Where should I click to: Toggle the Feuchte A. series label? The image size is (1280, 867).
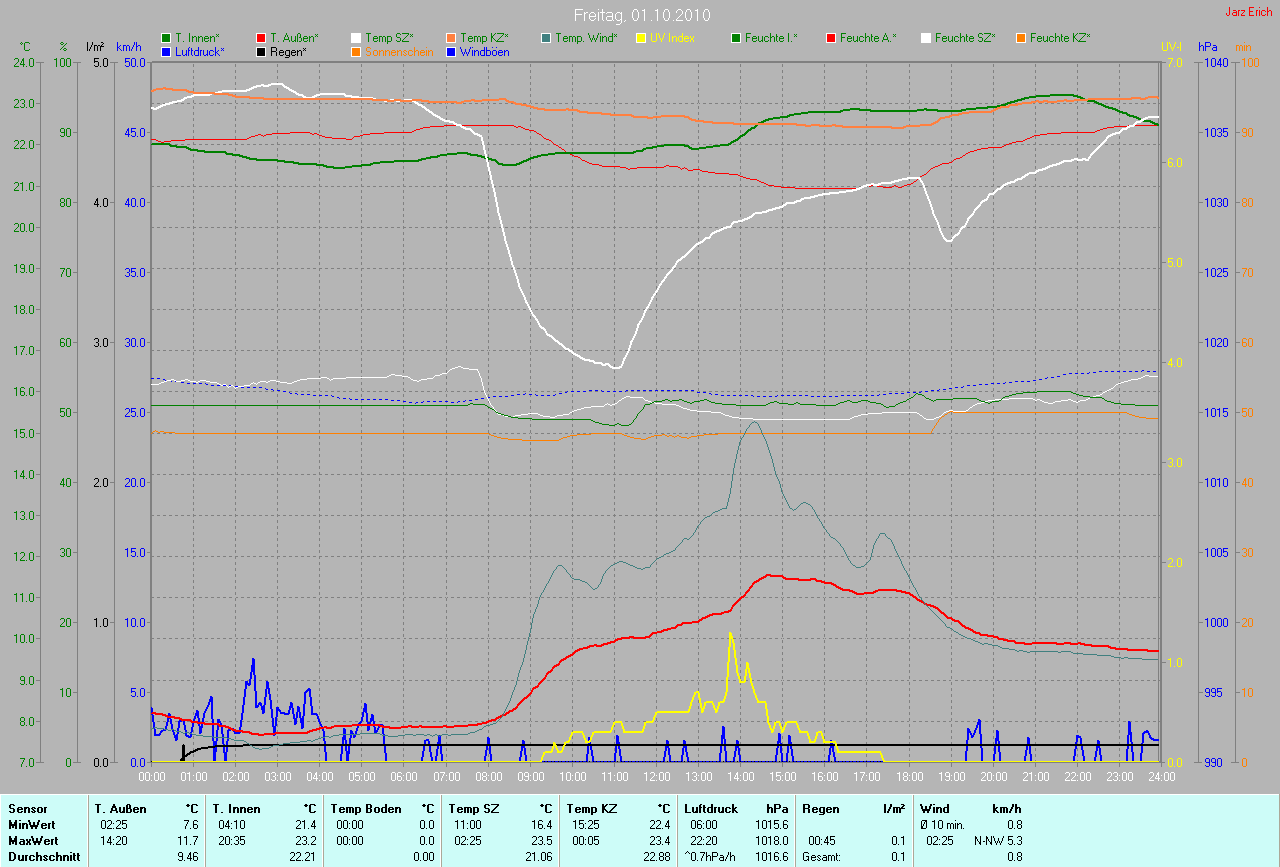click(867, 38)
